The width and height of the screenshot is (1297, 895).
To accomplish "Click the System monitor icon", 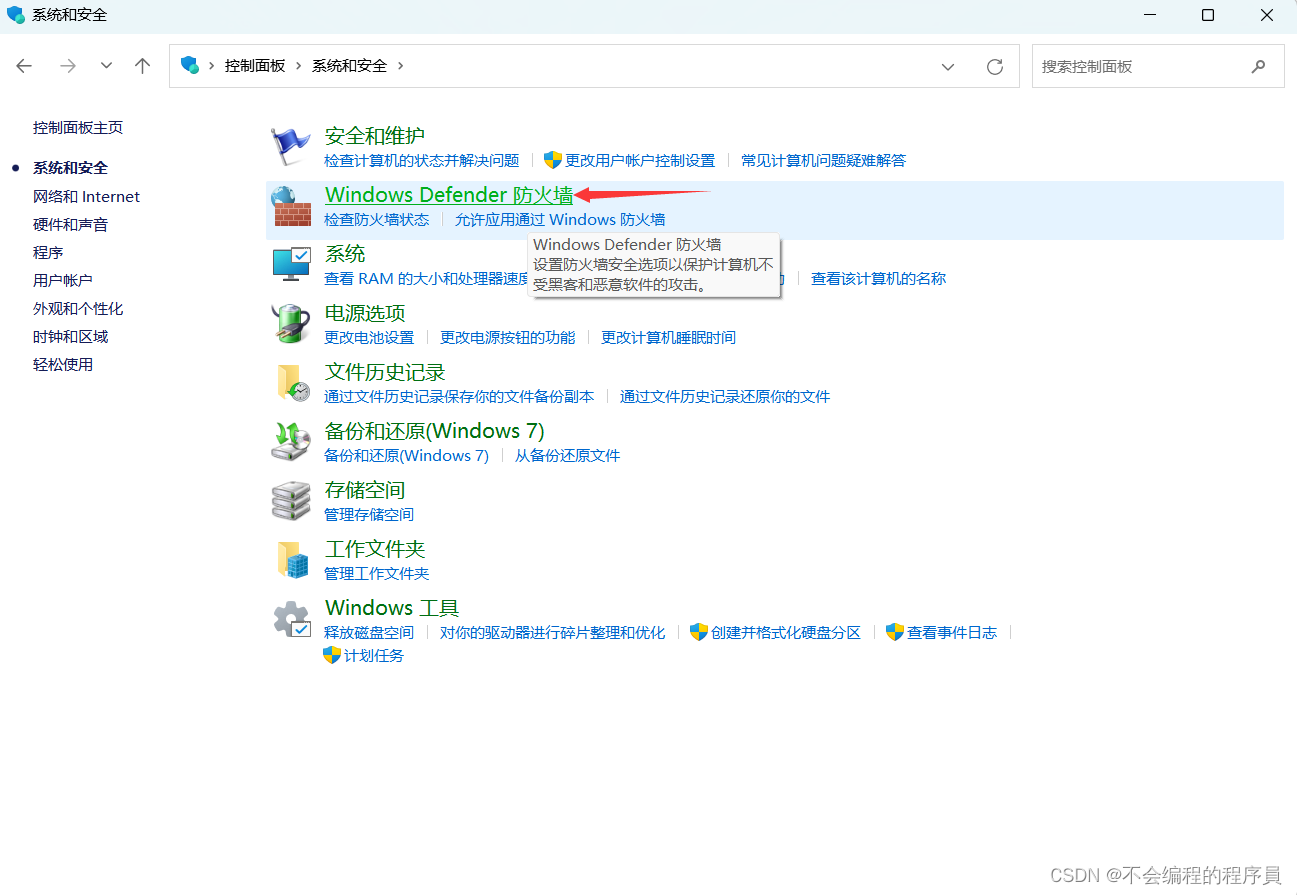I will [291, 265].
